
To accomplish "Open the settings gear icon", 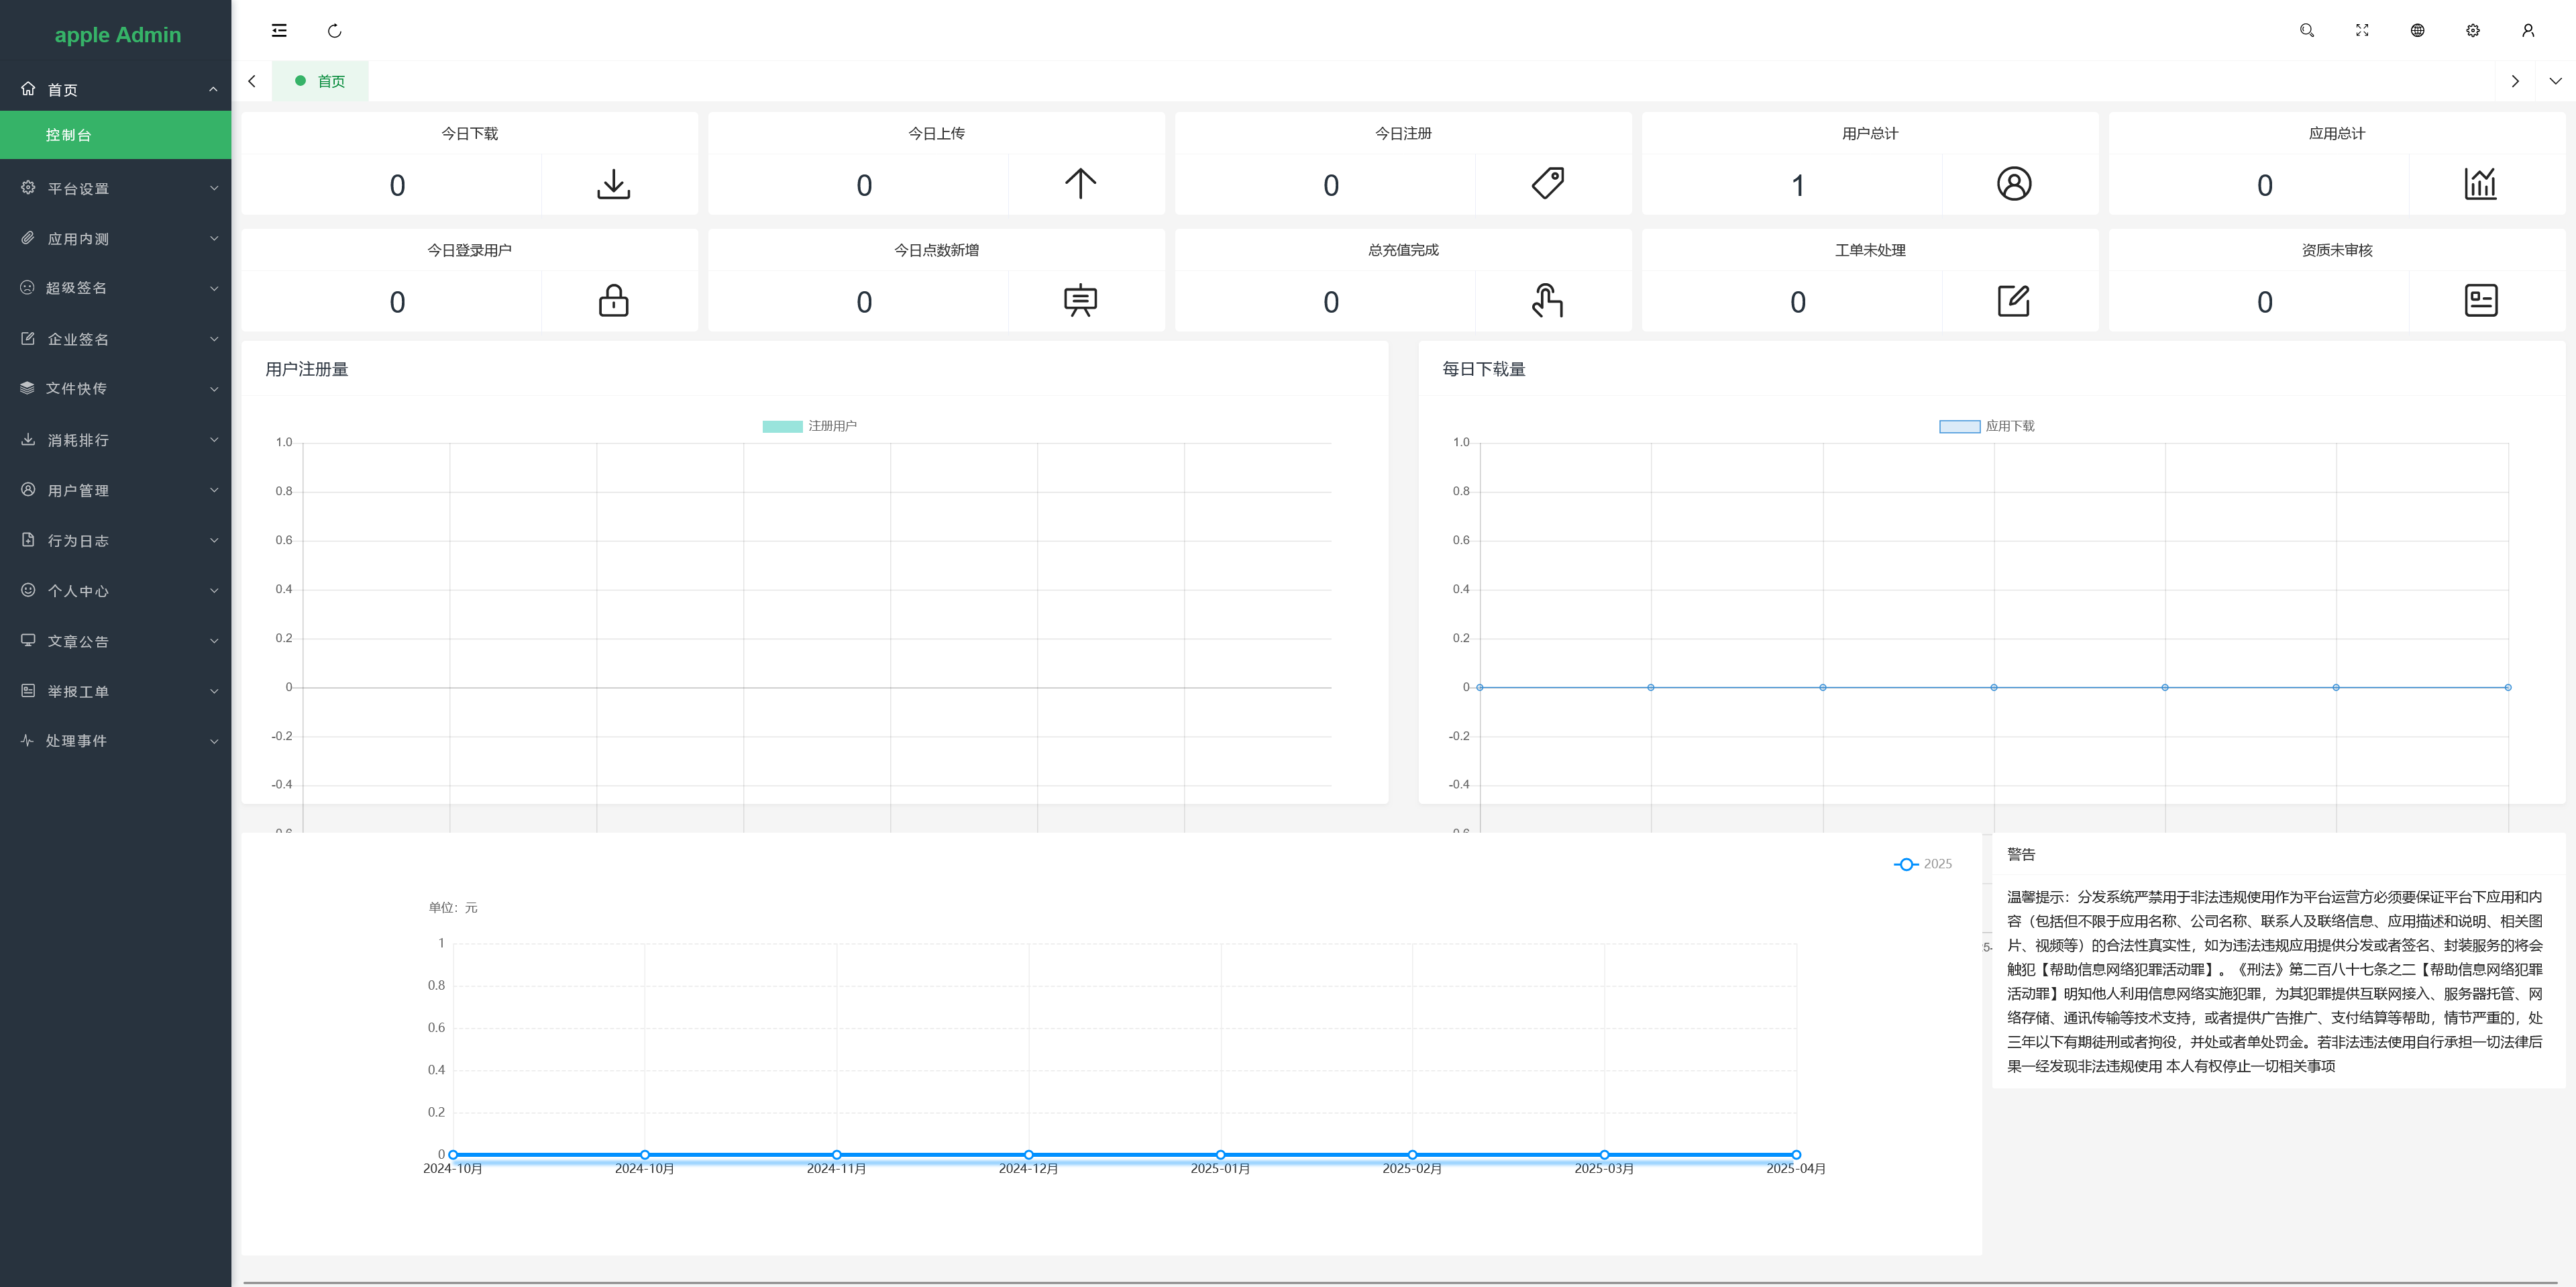I will pos(2472,31).
